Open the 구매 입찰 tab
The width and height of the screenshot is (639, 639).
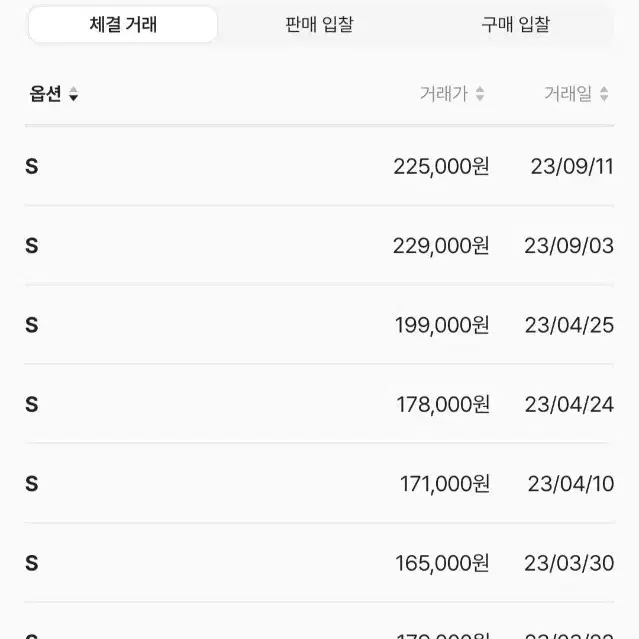(516, 24)
